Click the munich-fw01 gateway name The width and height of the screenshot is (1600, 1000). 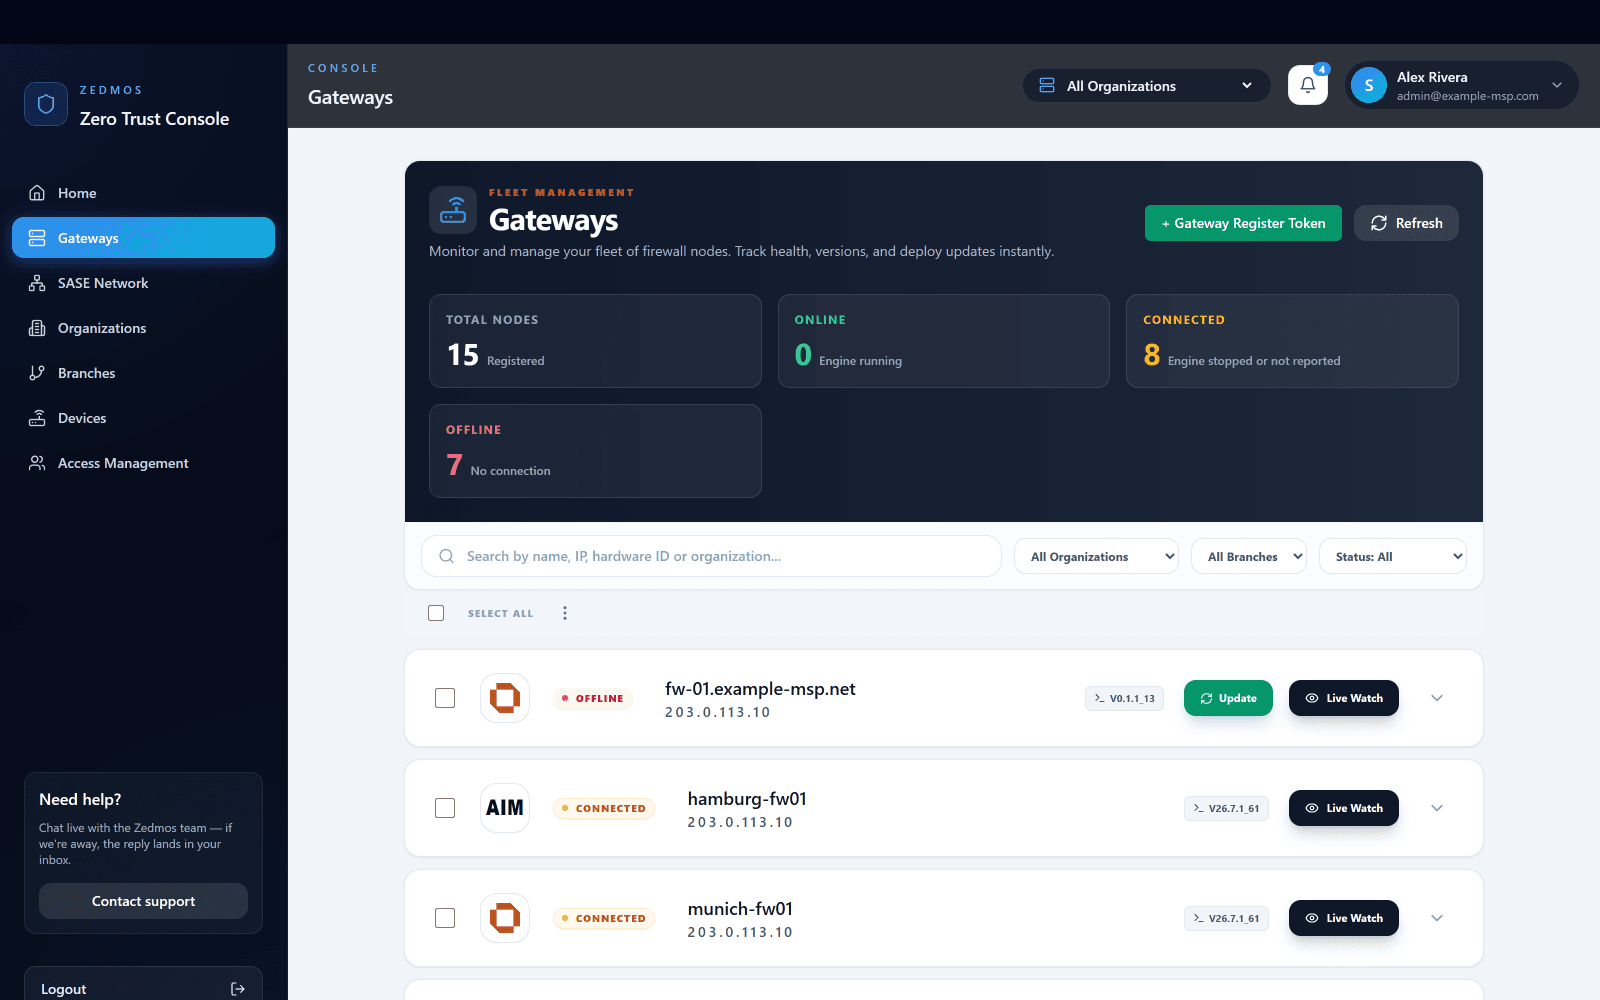[740, 909]
